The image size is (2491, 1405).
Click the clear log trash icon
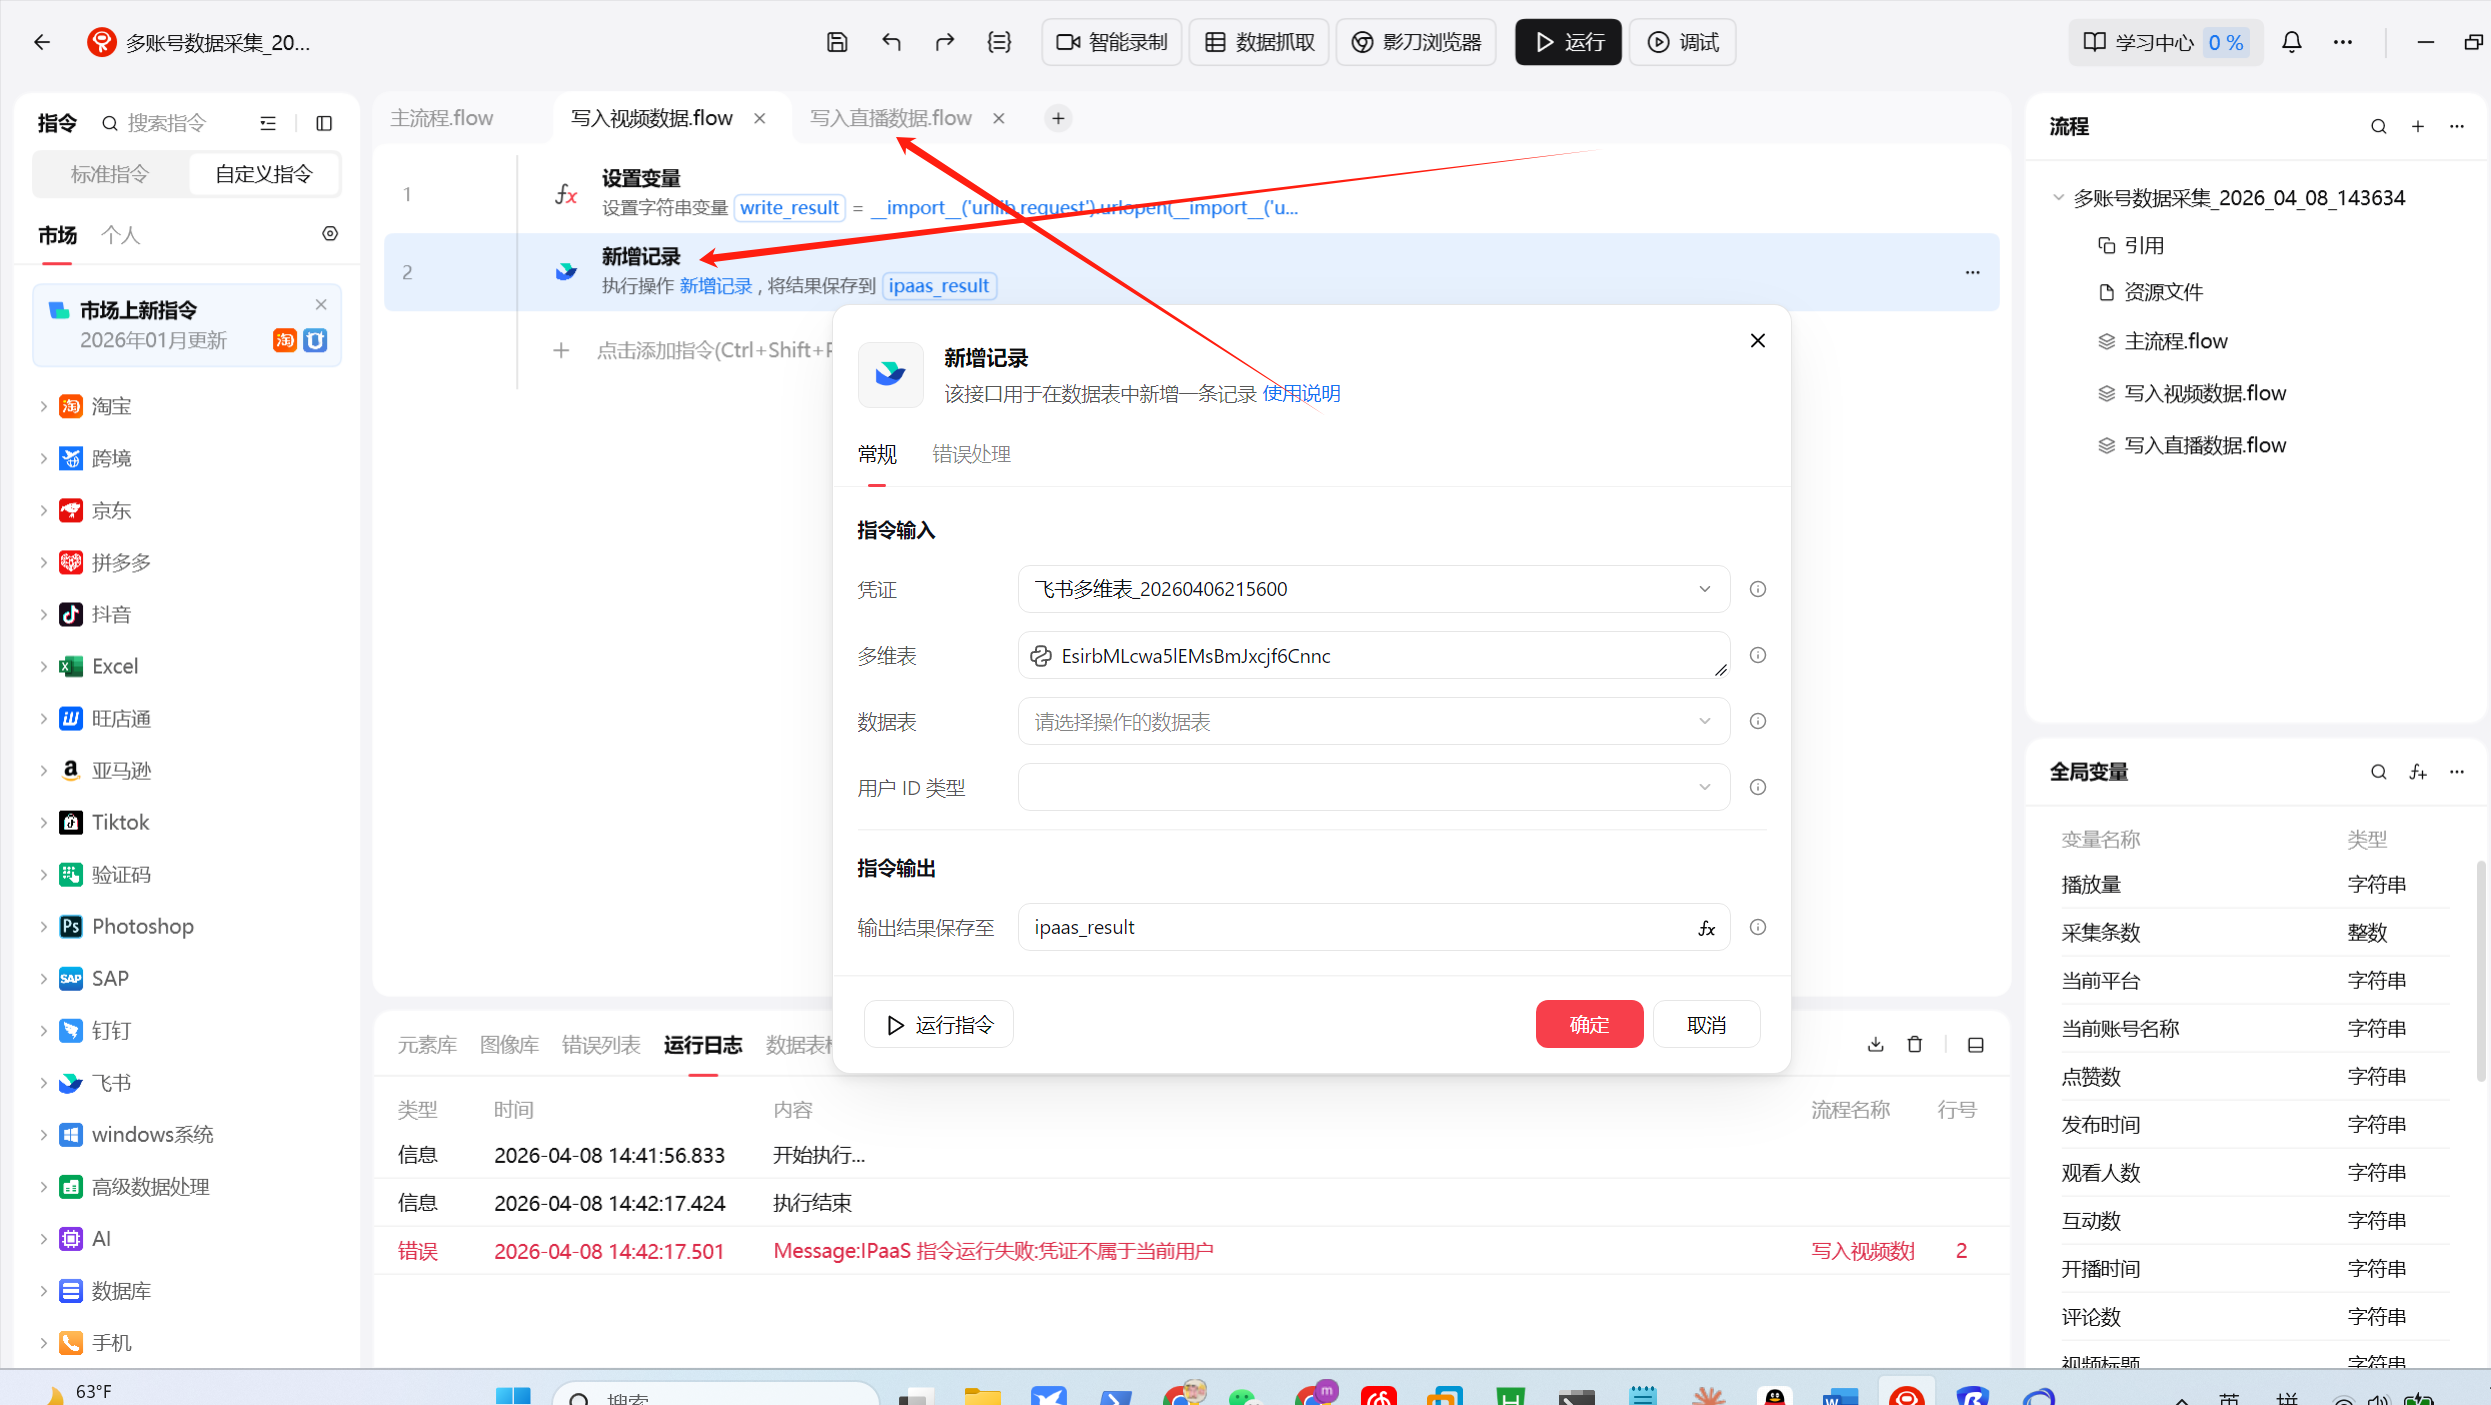(x=1914, y=1044)
